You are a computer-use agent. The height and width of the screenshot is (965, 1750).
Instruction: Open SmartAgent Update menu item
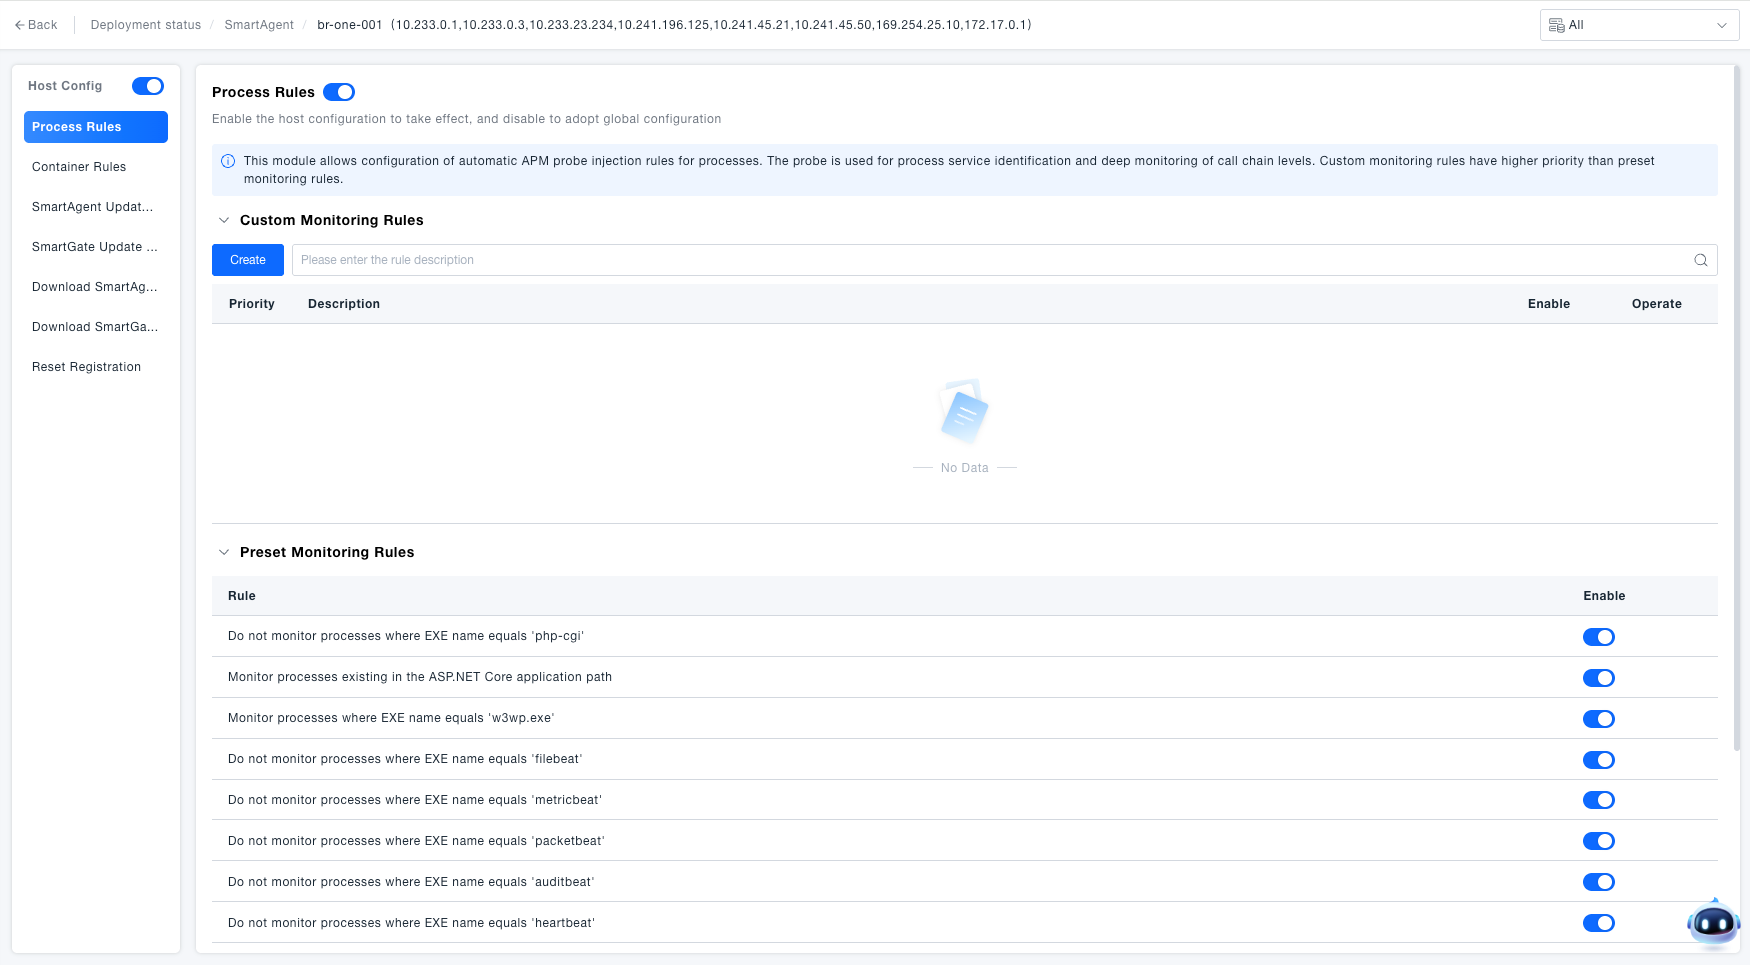point(96,207)
